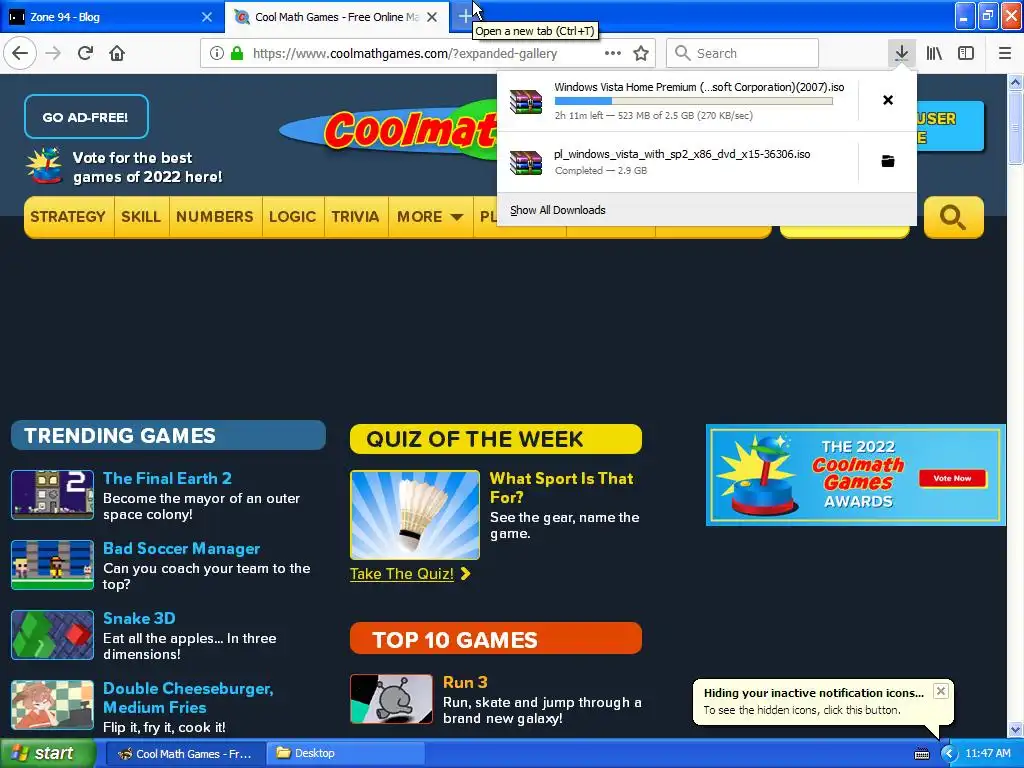Dismiss the notification icons balloon
The image size is (1024, 768).
(x=940, y=691)
